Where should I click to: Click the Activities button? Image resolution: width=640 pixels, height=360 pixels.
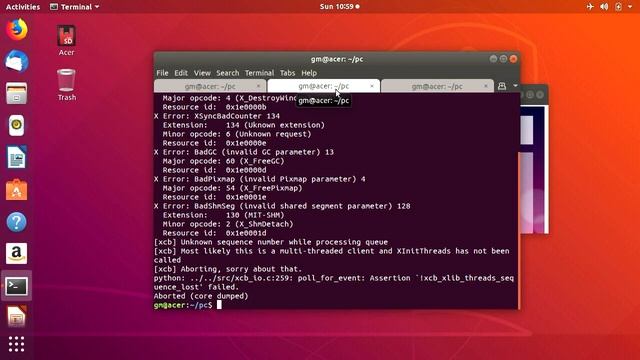[23, 7]
